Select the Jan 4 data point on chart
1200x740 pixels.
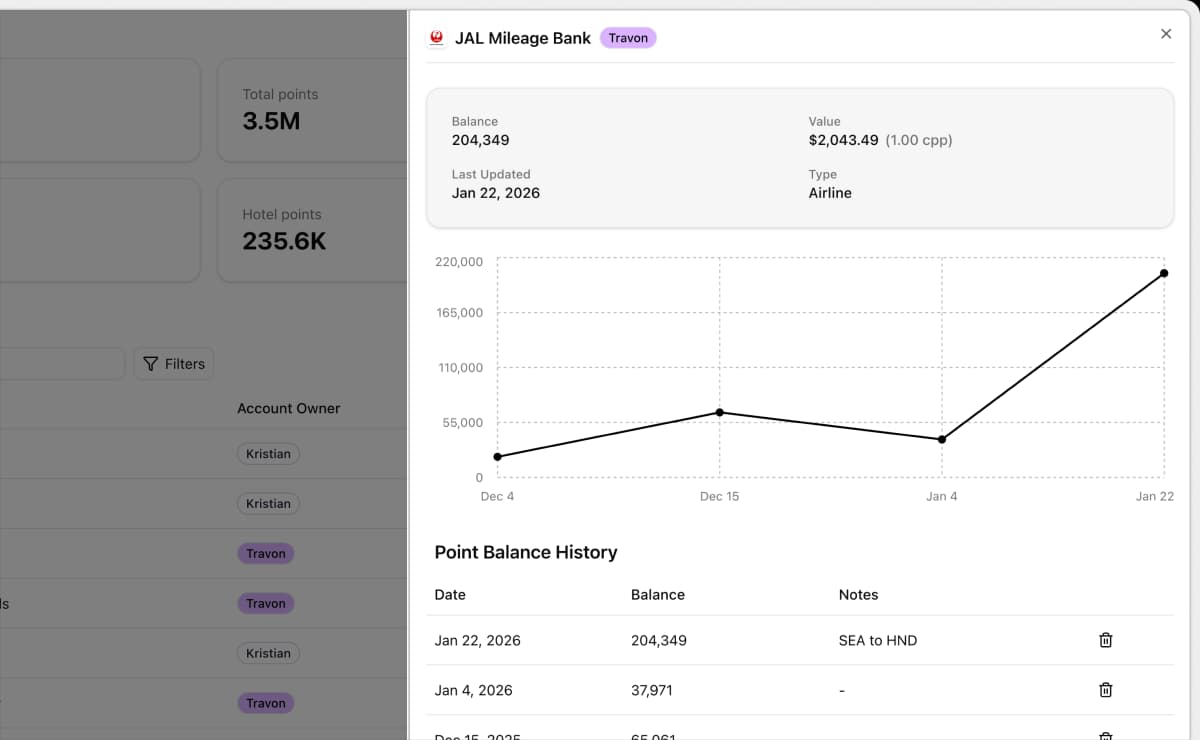[942, 439]
